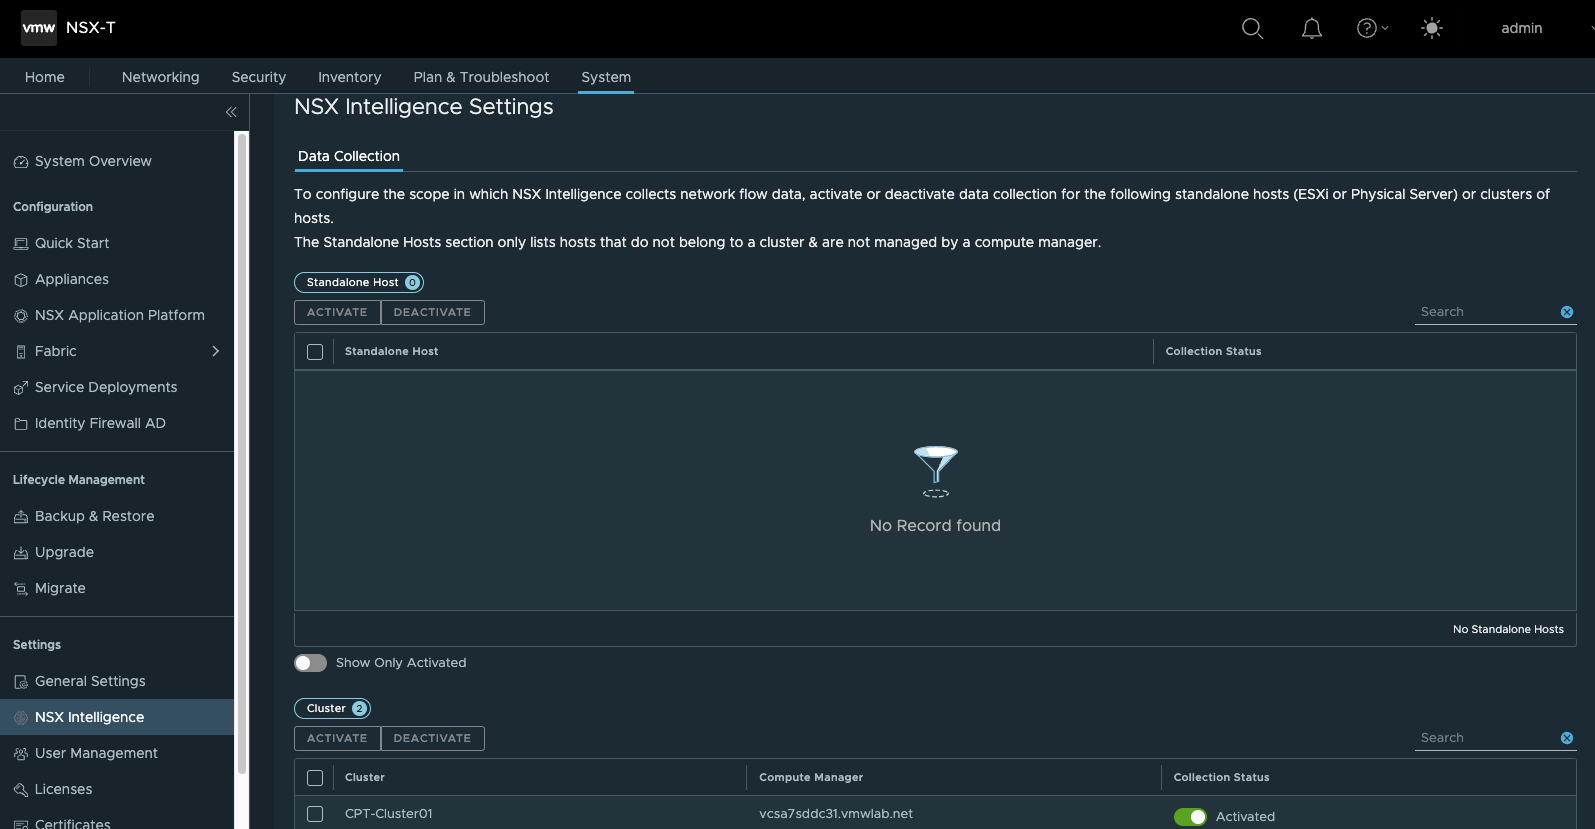Viewport: 1595px width, 829px height.
Task: Click DEACTIVATE for clusters
Action: 432,738
